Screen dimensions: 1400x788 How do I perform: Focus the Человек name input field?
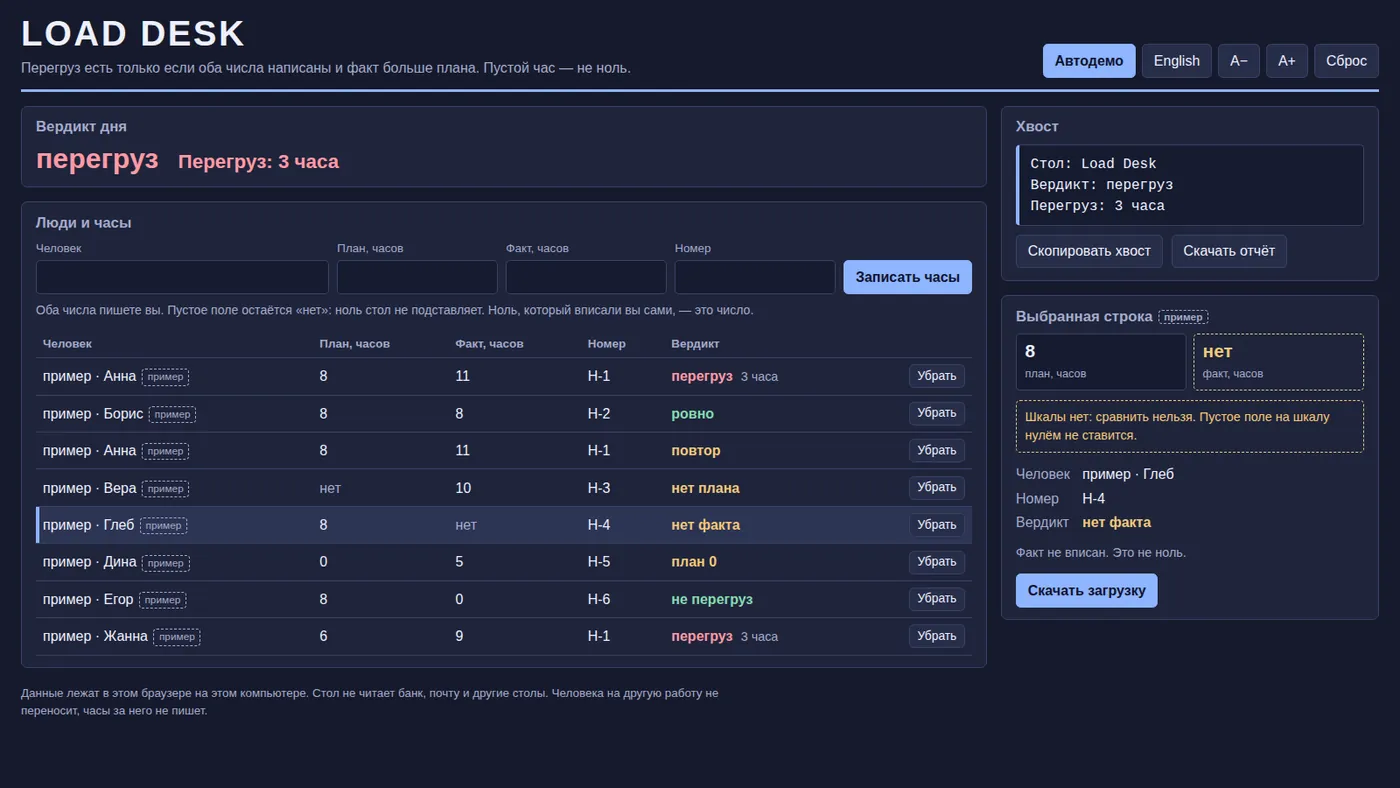coord(182,277)
